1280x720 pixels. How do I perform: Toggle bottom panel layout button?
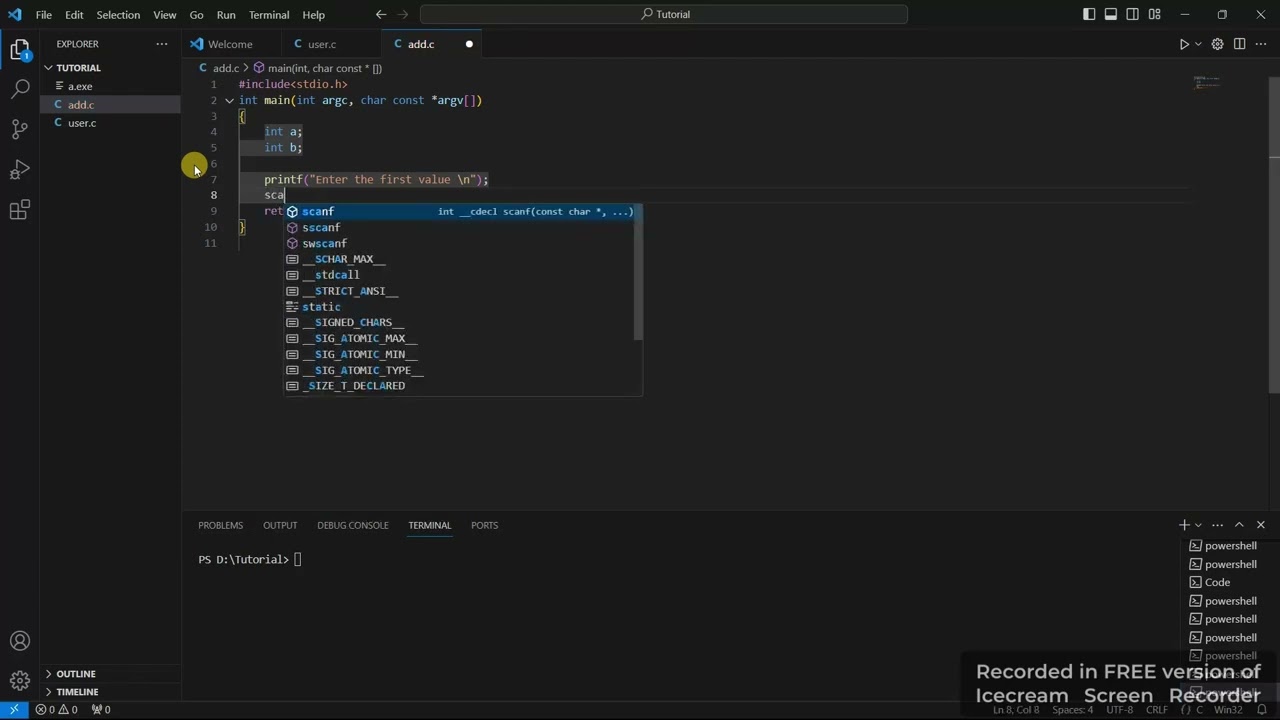[x=1111, y=14]
